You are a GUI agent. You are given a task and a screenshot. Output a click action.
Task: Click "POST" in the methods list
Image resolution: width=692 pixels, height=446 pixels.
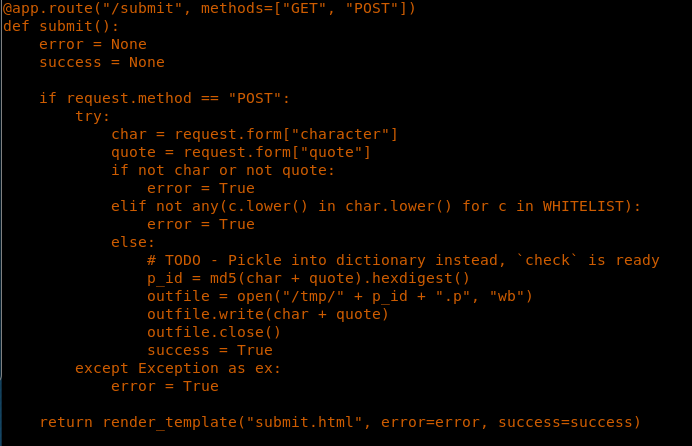click(x=376, y=8)
